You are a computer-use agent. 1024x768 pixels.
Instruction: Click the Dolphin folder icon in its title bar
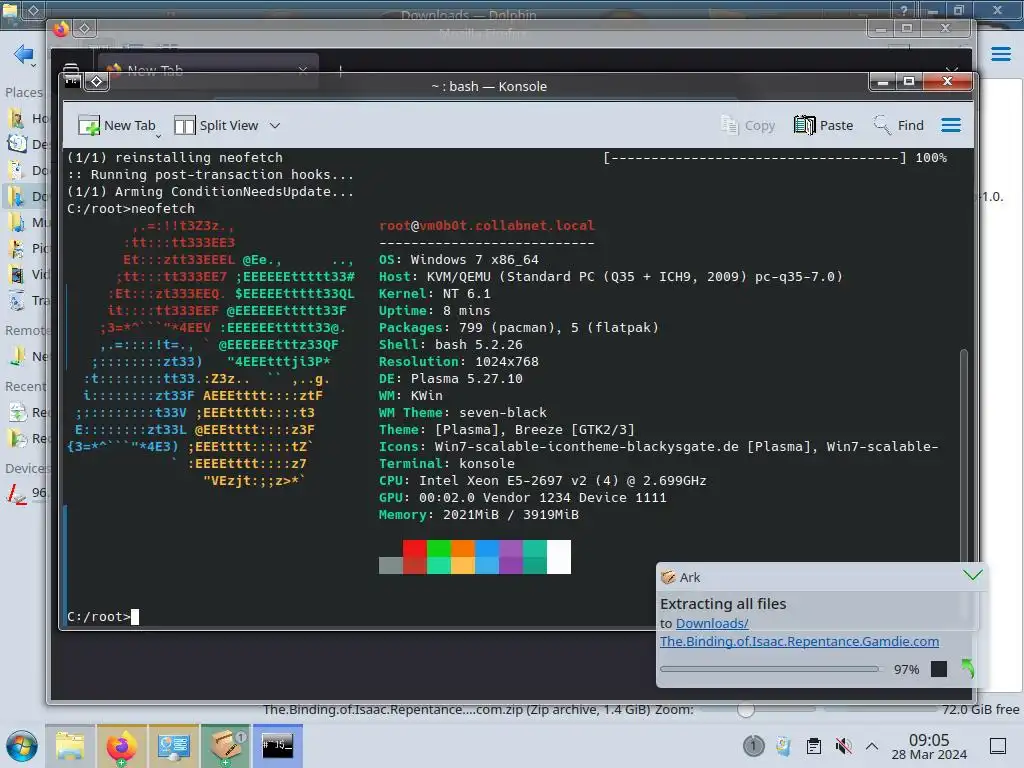pos(10,10)
